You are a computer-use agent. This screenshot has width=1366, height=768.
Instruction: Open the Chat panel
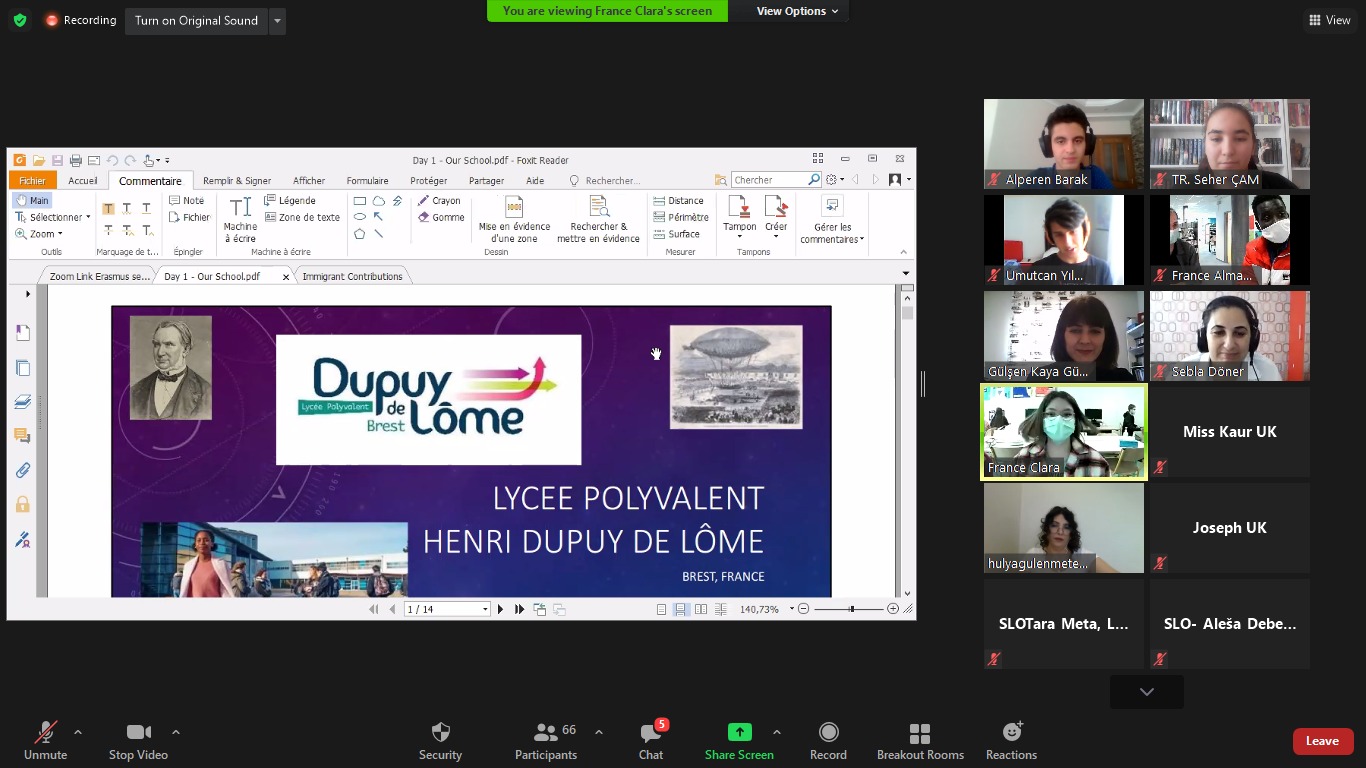click(651, 742)
